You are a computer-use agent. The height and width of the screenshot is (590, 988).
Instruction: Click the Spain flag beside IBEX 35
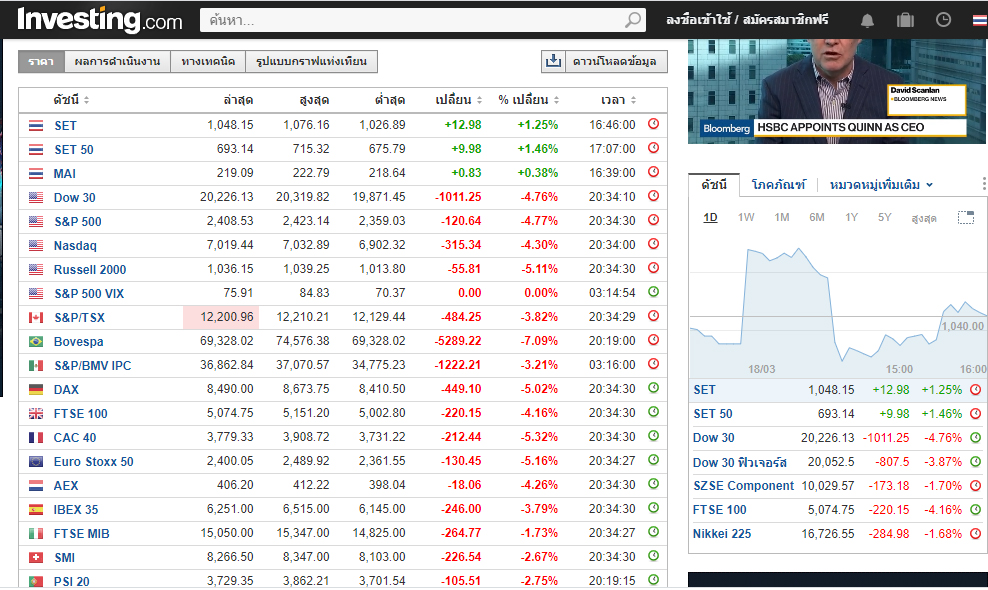(x=36, y=509)
